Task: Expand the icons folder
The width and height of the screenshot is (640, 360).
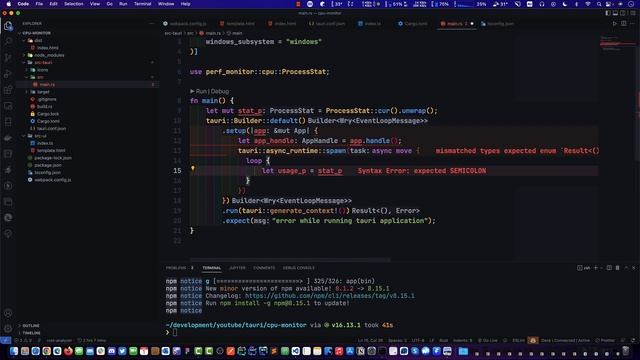Action: pyautogui.click(x=38, y=70)
